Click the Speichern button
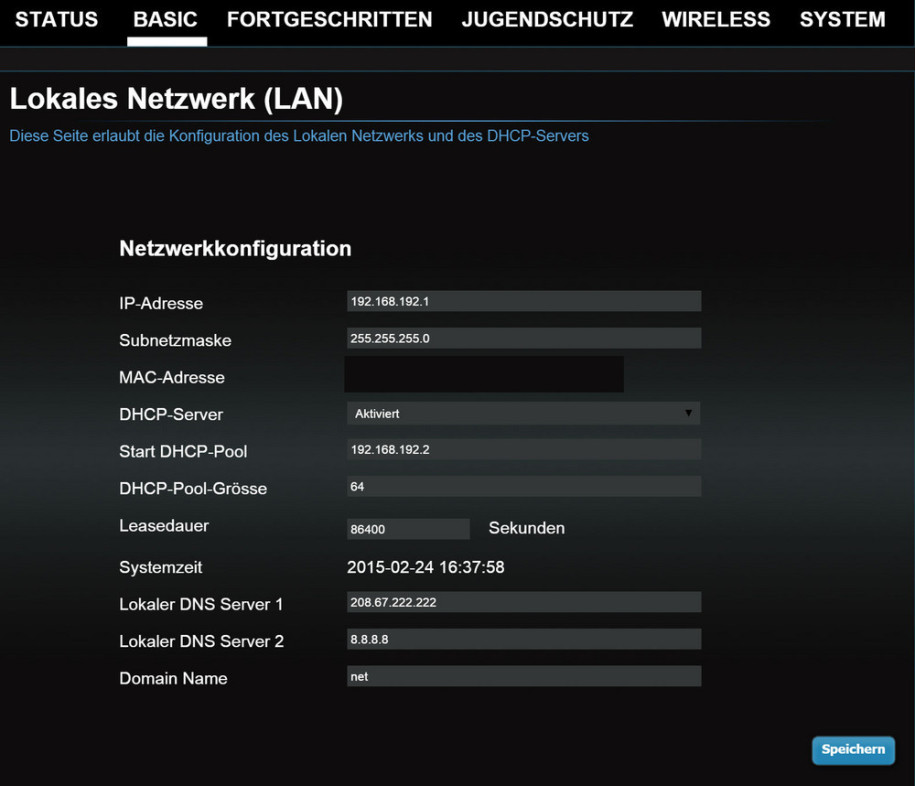915x786 pixels. click(853, 750)
